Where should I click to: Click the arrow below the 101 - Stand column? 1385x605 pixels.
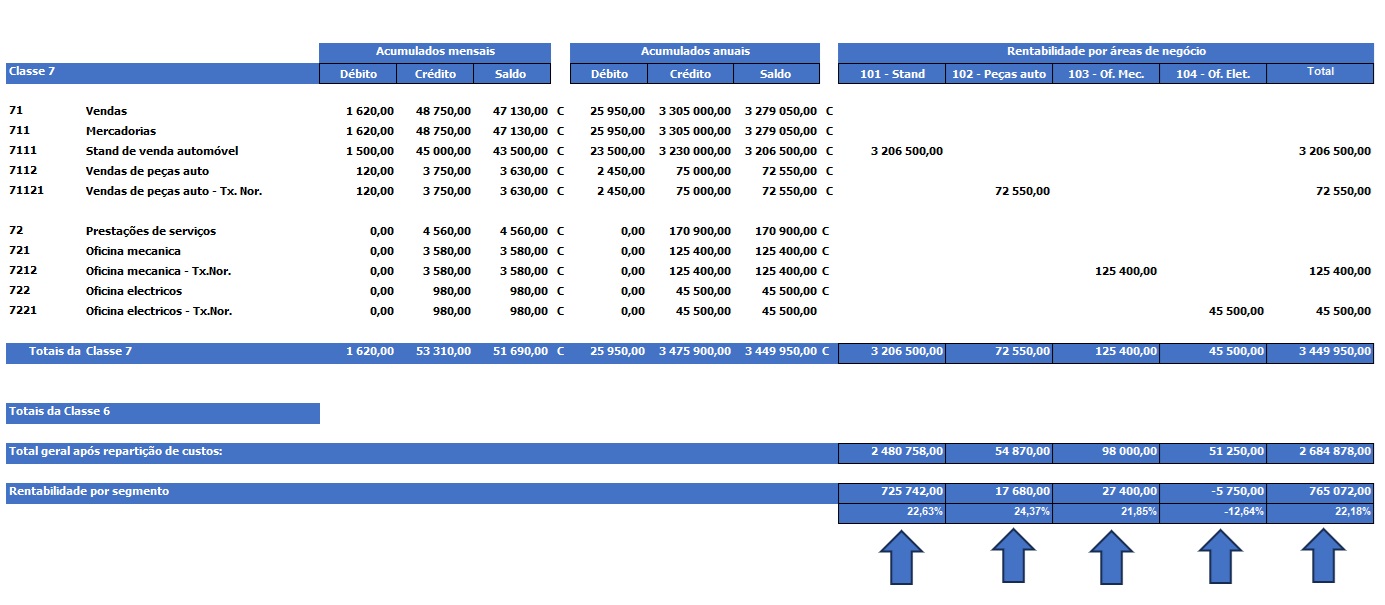coord(900,558)
